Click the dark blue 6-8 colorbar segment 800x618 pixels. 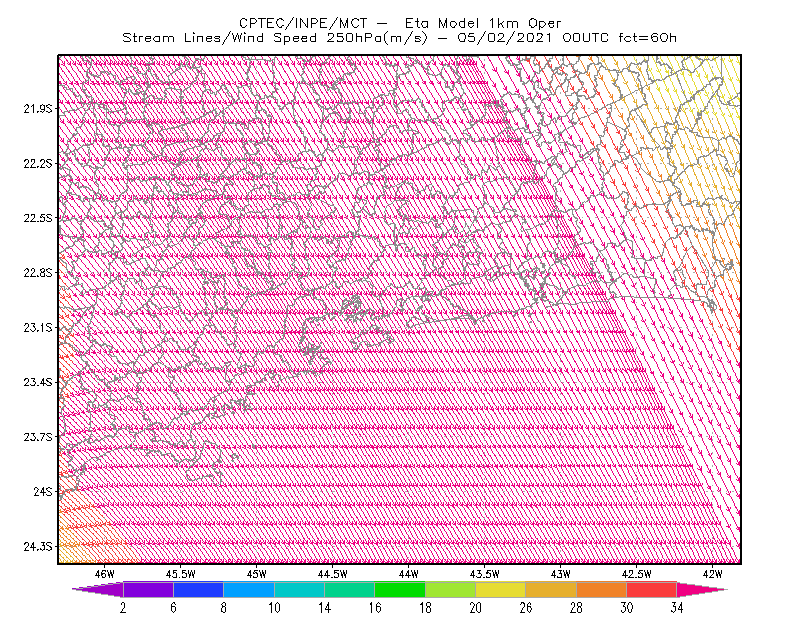pos(198,589)
